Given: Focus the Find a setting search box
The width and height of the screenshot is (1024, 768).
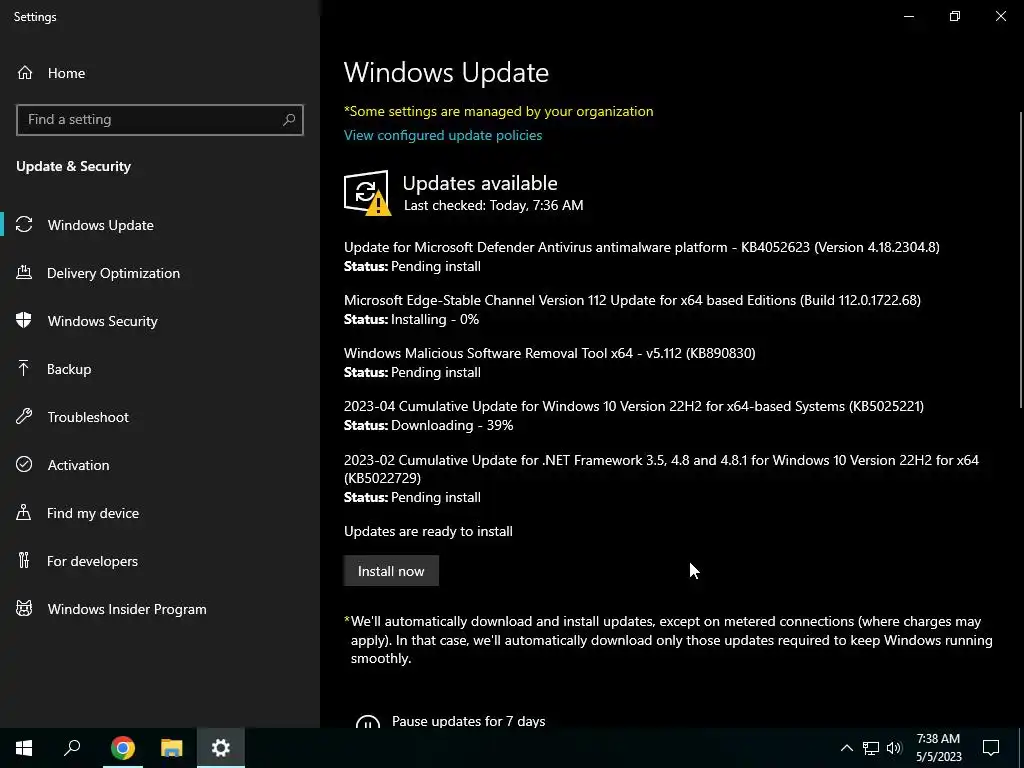Looking at the screenshot, I should [160, 120].
